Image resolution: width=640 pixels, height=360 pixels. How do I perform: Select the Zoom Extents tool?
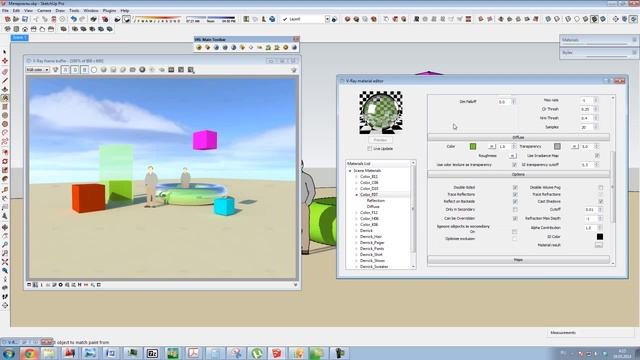(x=5, y=262)
